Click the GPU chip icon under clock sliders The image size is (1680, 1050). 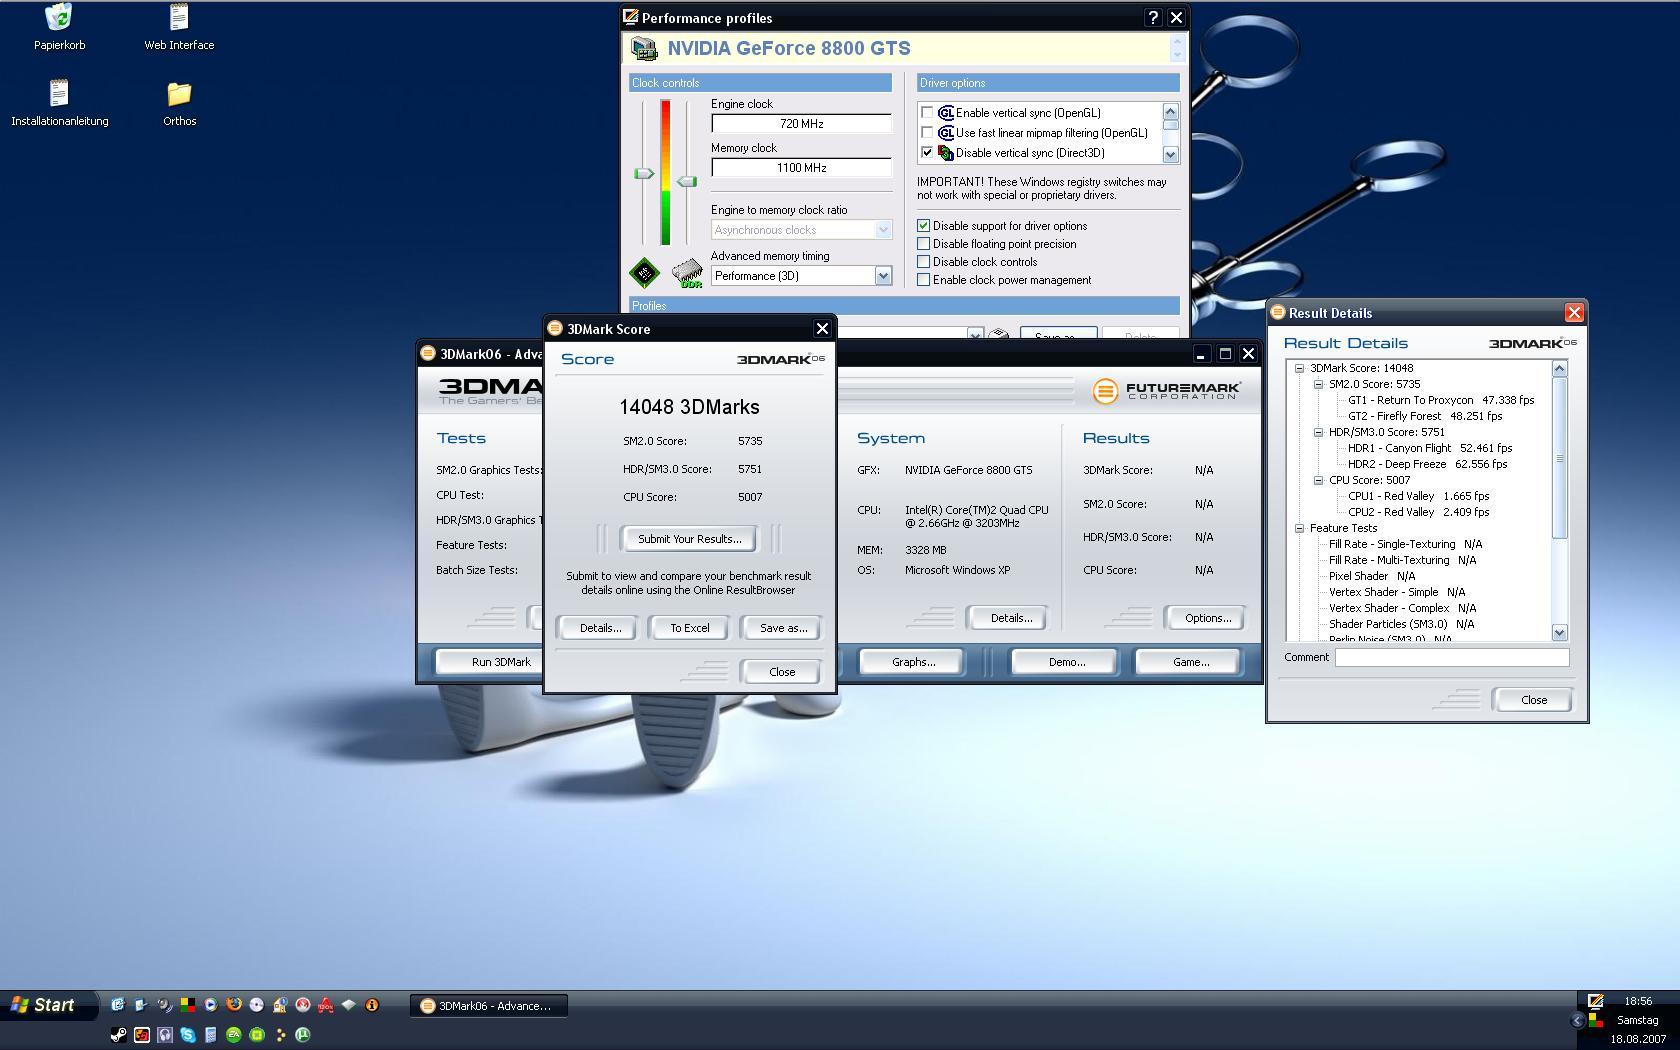tap(644, 272)
